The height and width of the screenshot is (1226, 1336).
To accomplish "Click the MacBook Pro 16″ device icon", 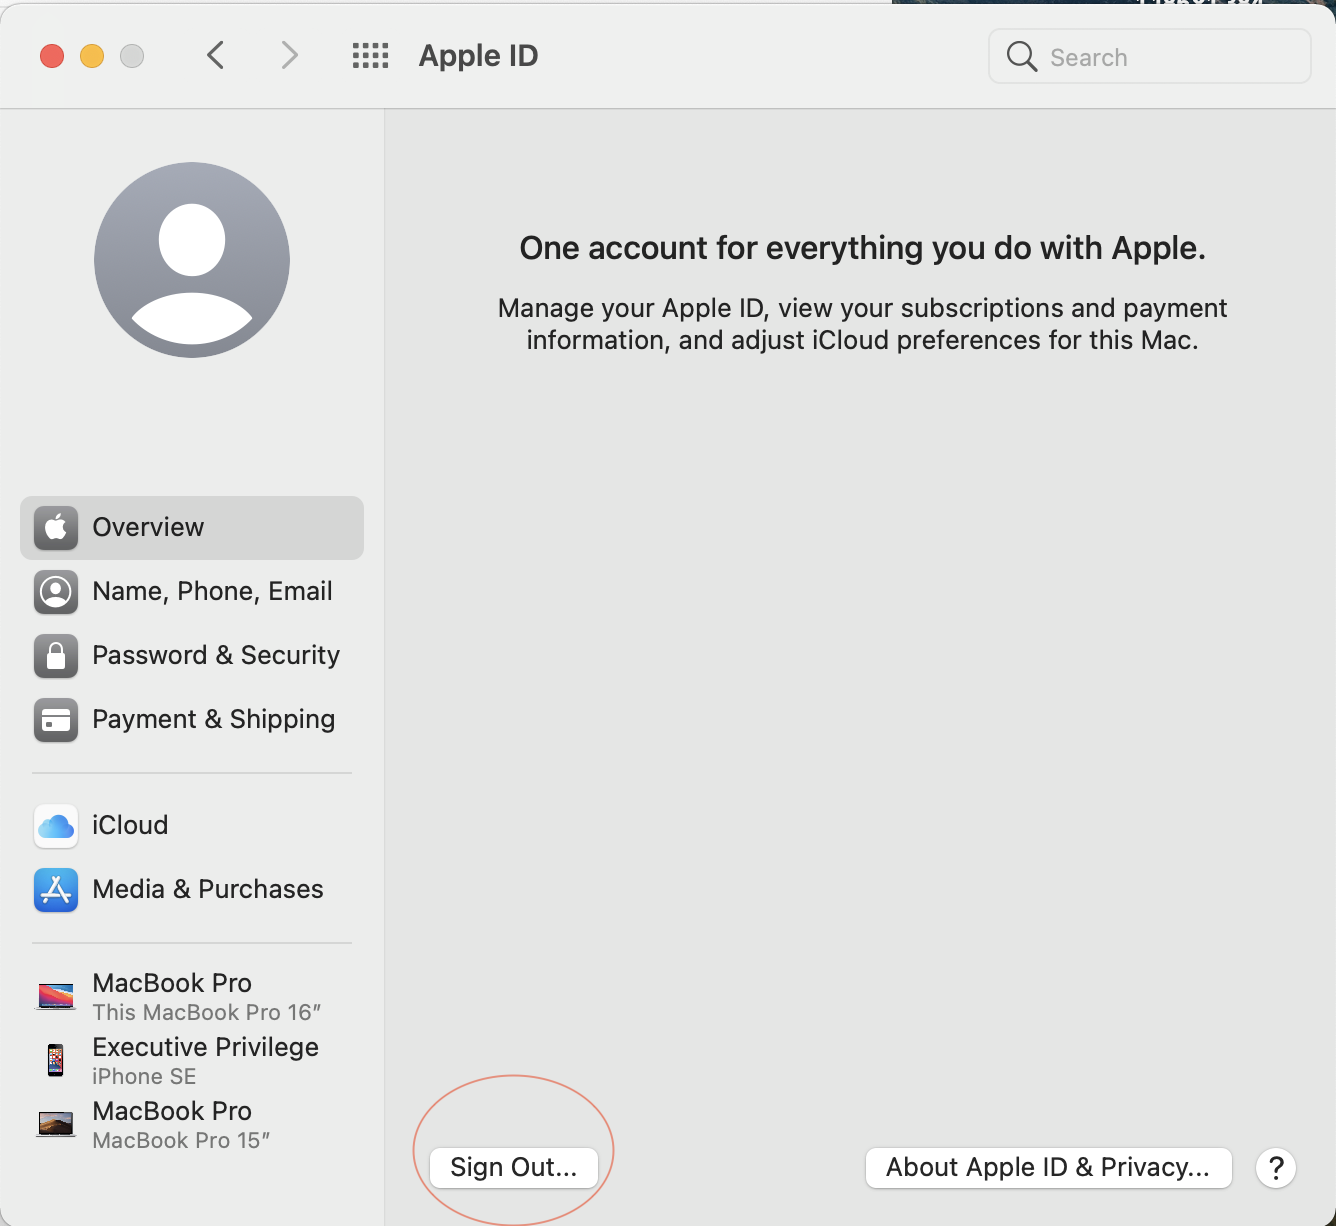I will coord(56,996).
